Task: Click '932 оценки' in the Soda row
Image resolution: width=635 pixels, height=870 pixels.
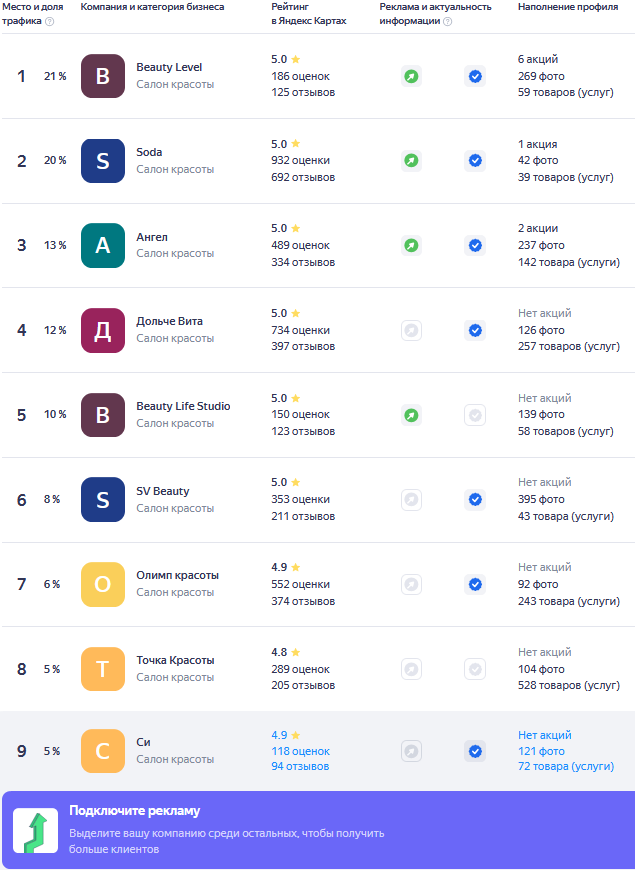Action: coord(300,161)
